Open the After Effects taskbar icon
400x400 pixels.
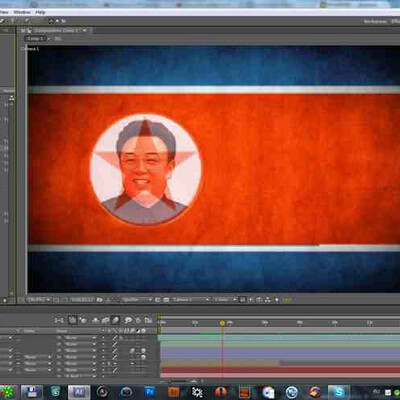(79, 392)
